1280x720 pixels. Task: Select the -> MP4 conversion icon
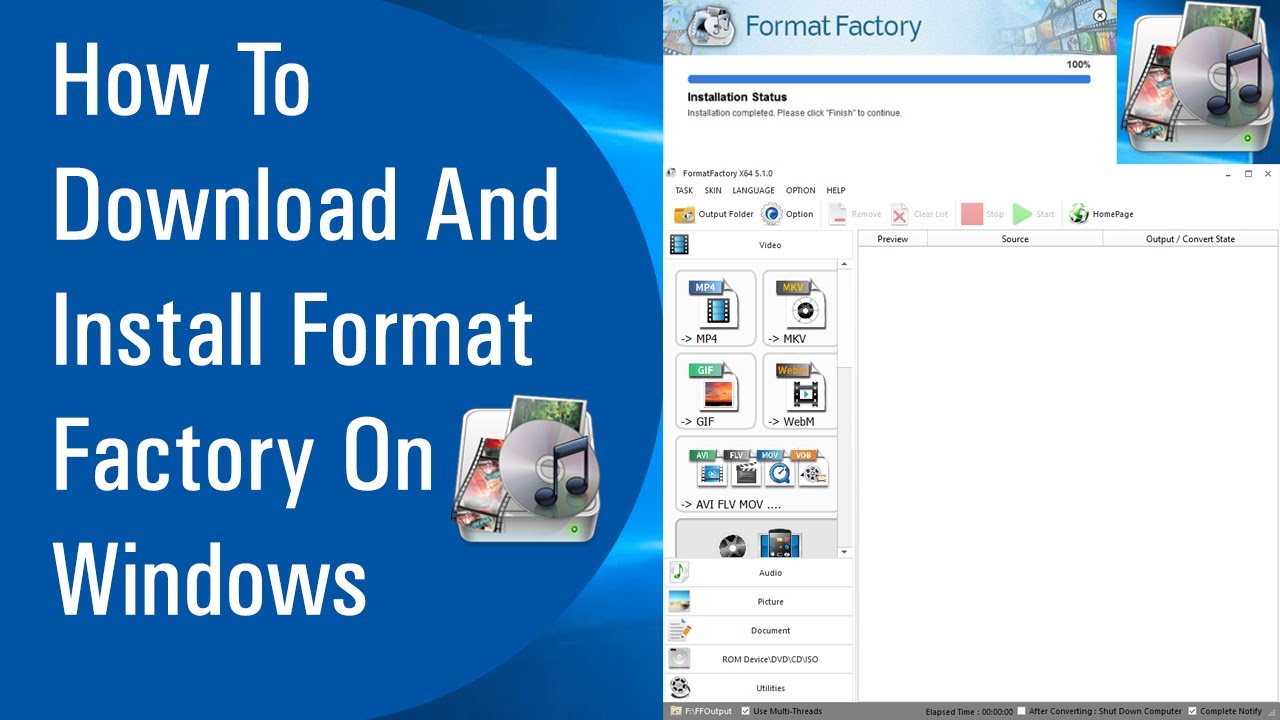(715, 309)
